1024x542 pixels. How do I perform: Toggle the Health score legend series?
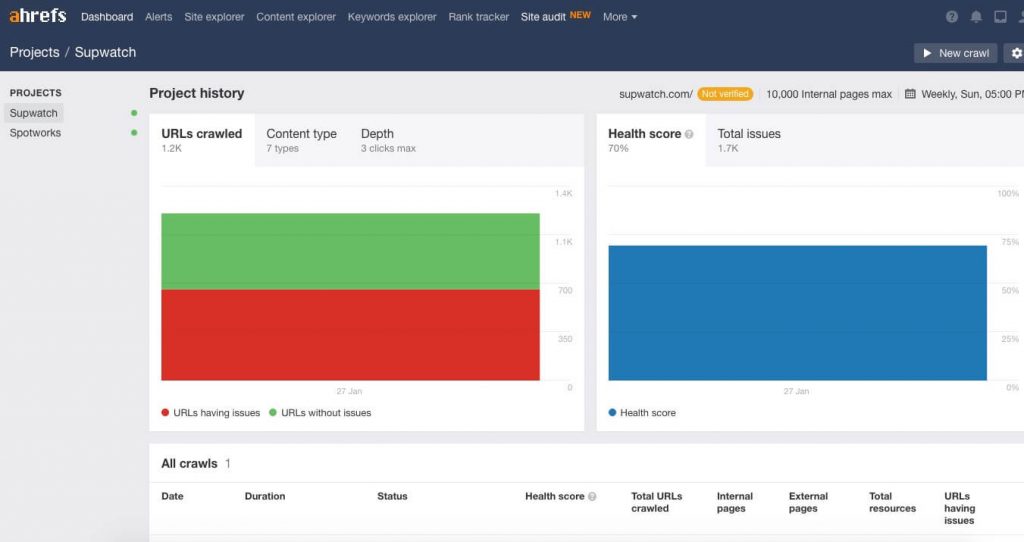[x=642, y=413]
